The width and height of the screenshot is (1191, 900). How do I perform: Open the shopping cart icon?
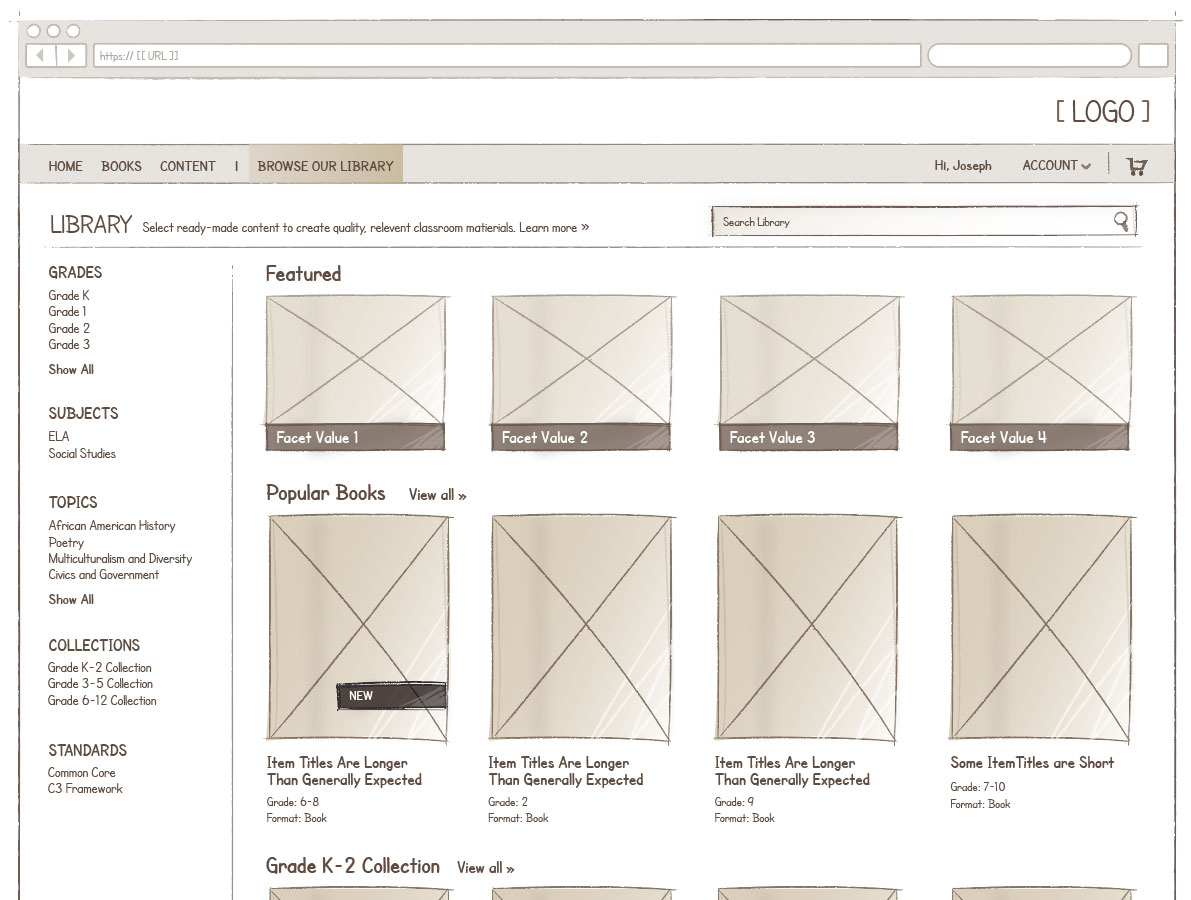(x=1138, y=166)
